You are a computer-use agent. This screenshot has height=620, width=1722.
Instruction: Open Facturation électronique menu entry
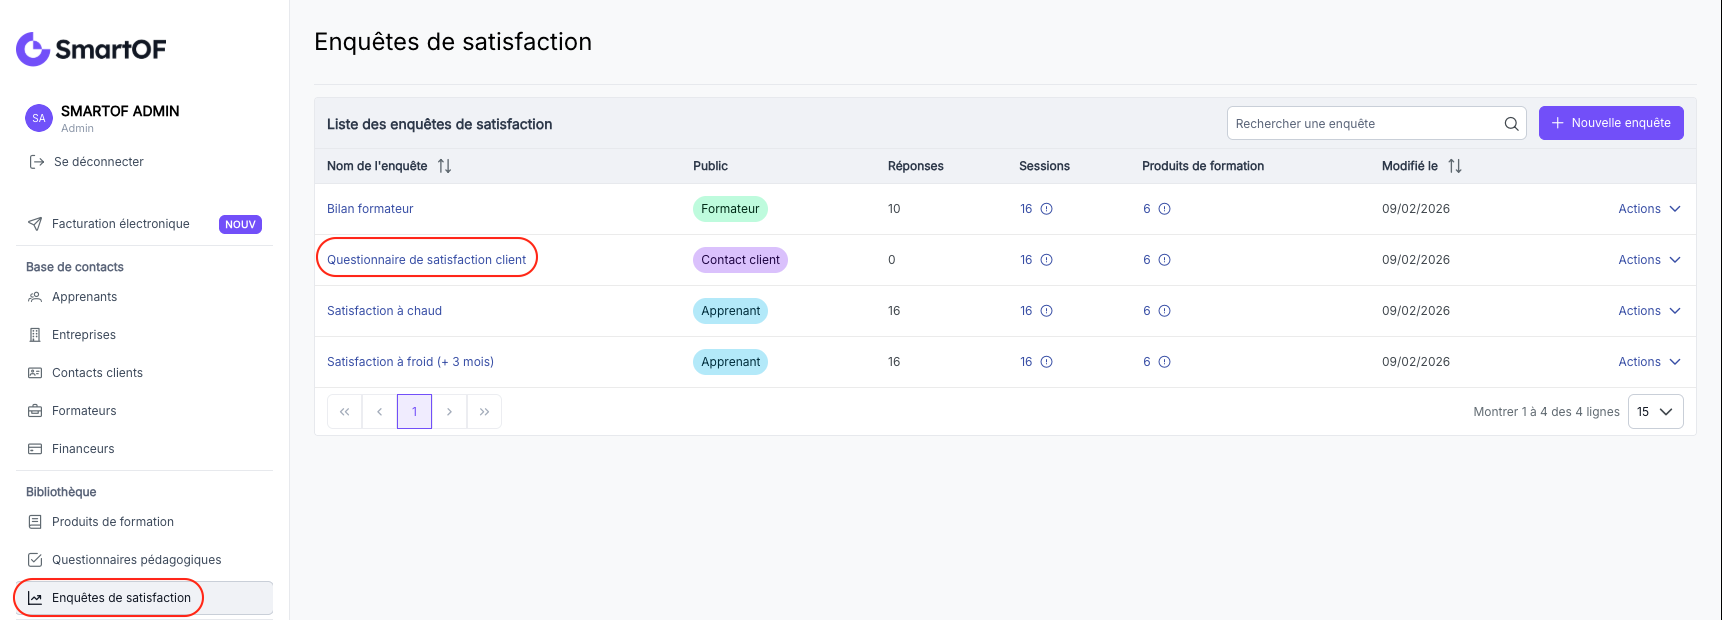(x=121, y=224)
